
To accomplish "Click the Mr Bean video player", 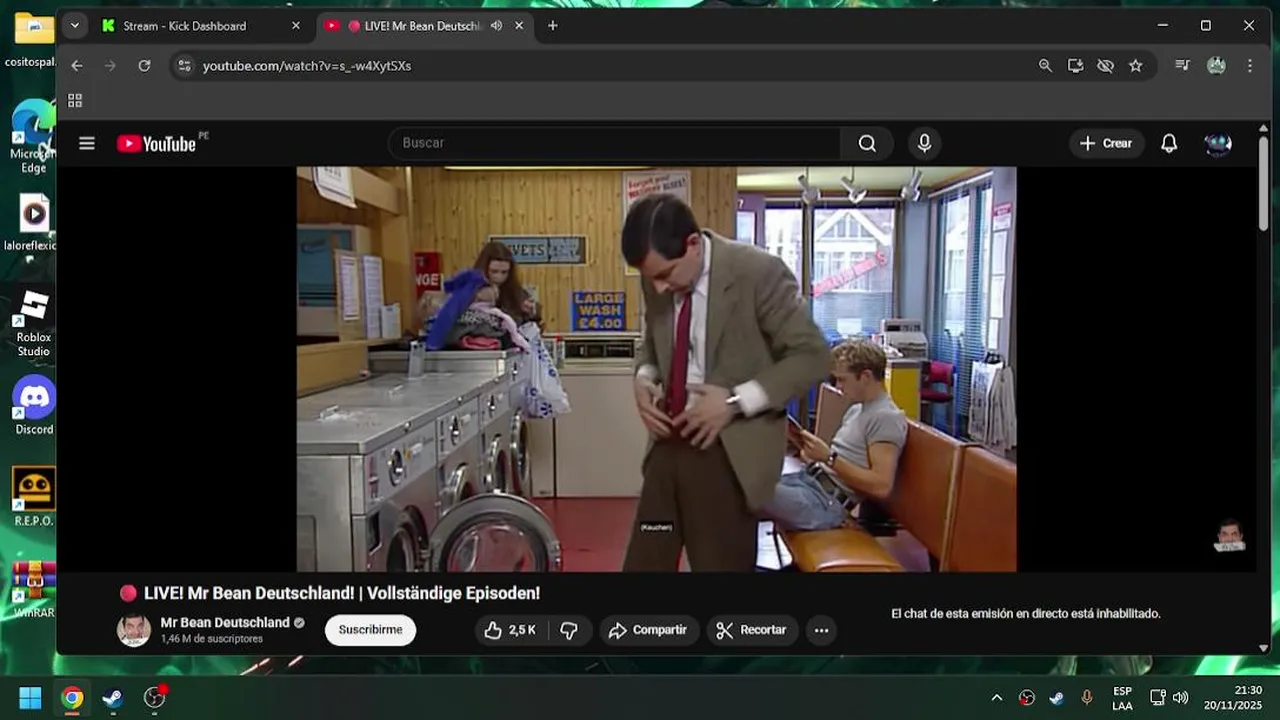I will pos(656,369).
